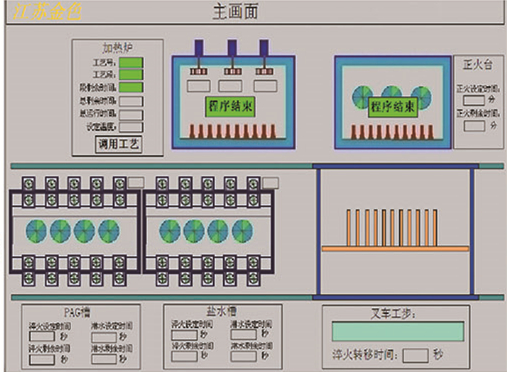Click the small indicator box above the left tank
507x372 pixels.
(136, 182)
